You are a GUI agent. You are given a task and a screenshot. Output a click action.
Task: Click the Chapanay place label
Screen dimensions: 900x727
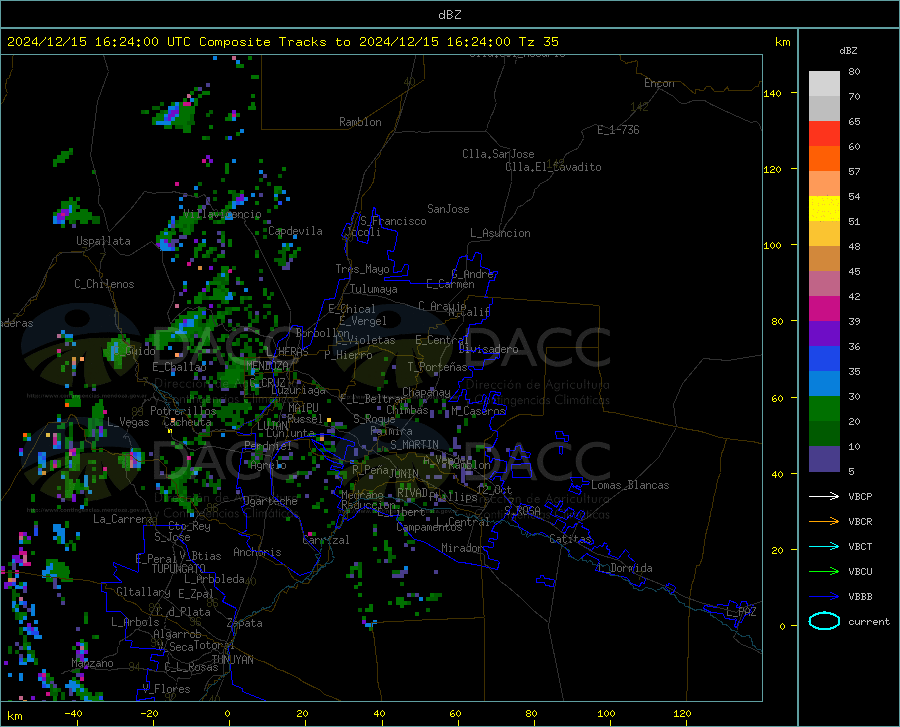pos(426,392)
